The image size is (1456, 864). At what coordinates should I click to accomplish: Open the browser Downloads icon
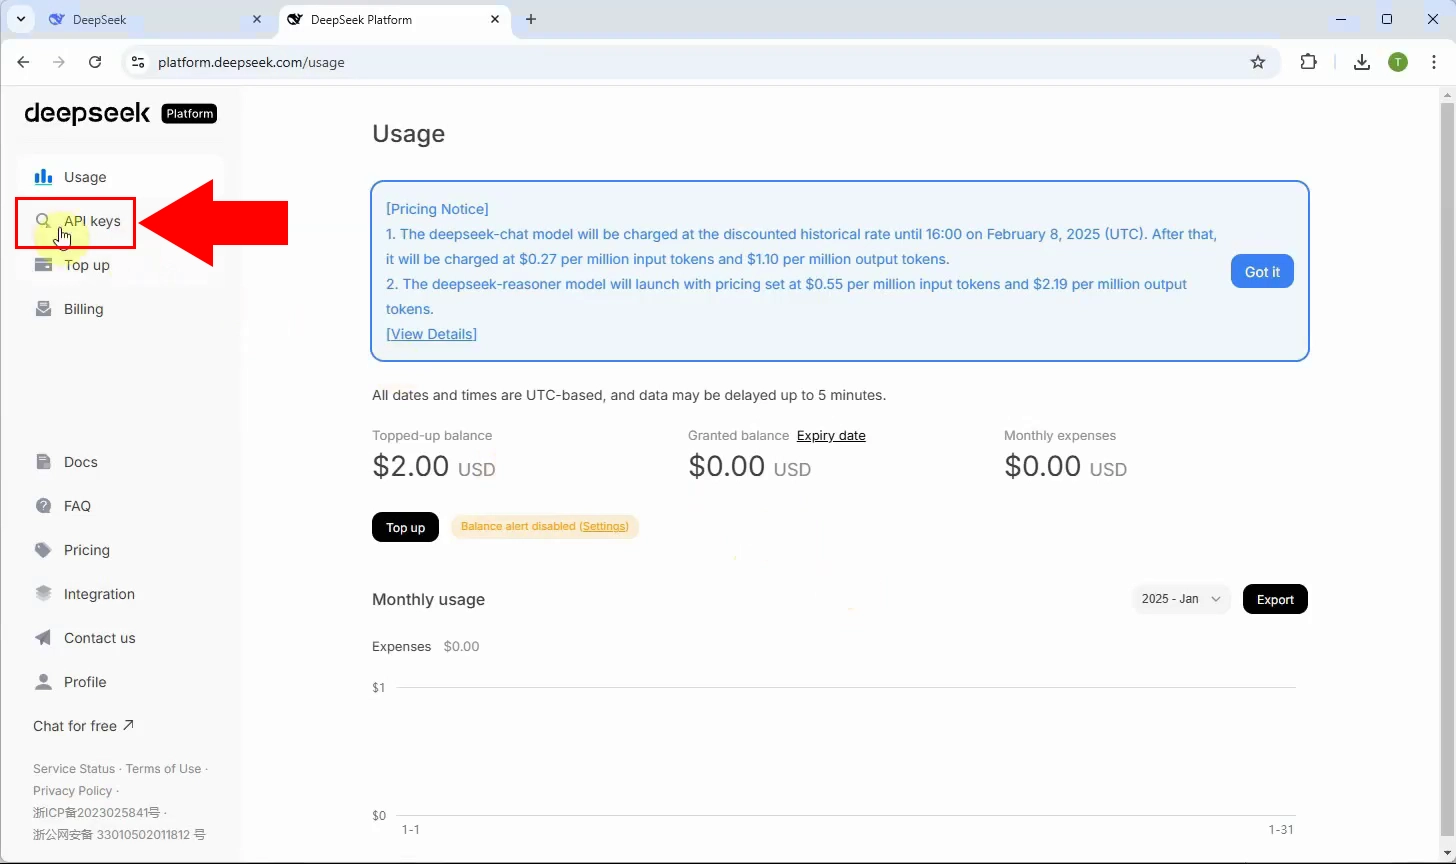click(1361, 62)
